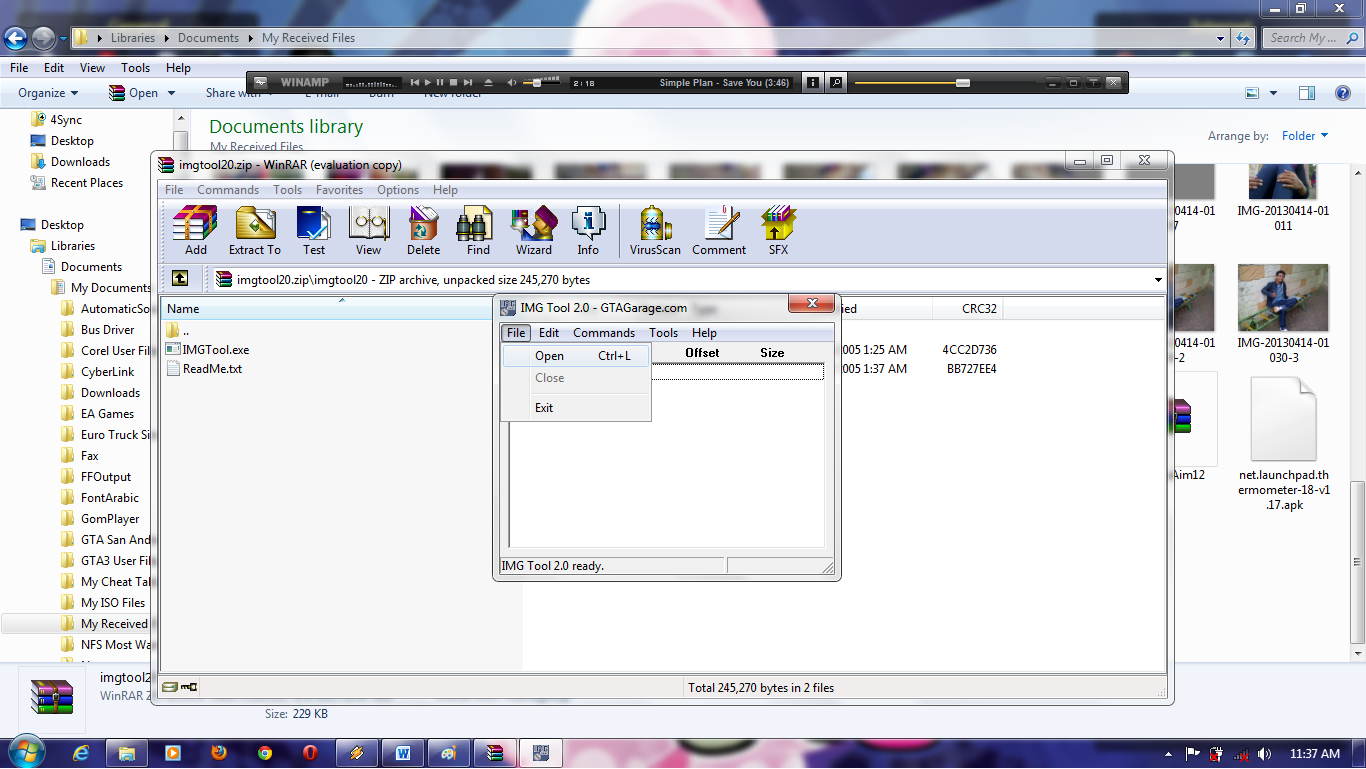Open the Organize dropdown in Explorer

48,93
